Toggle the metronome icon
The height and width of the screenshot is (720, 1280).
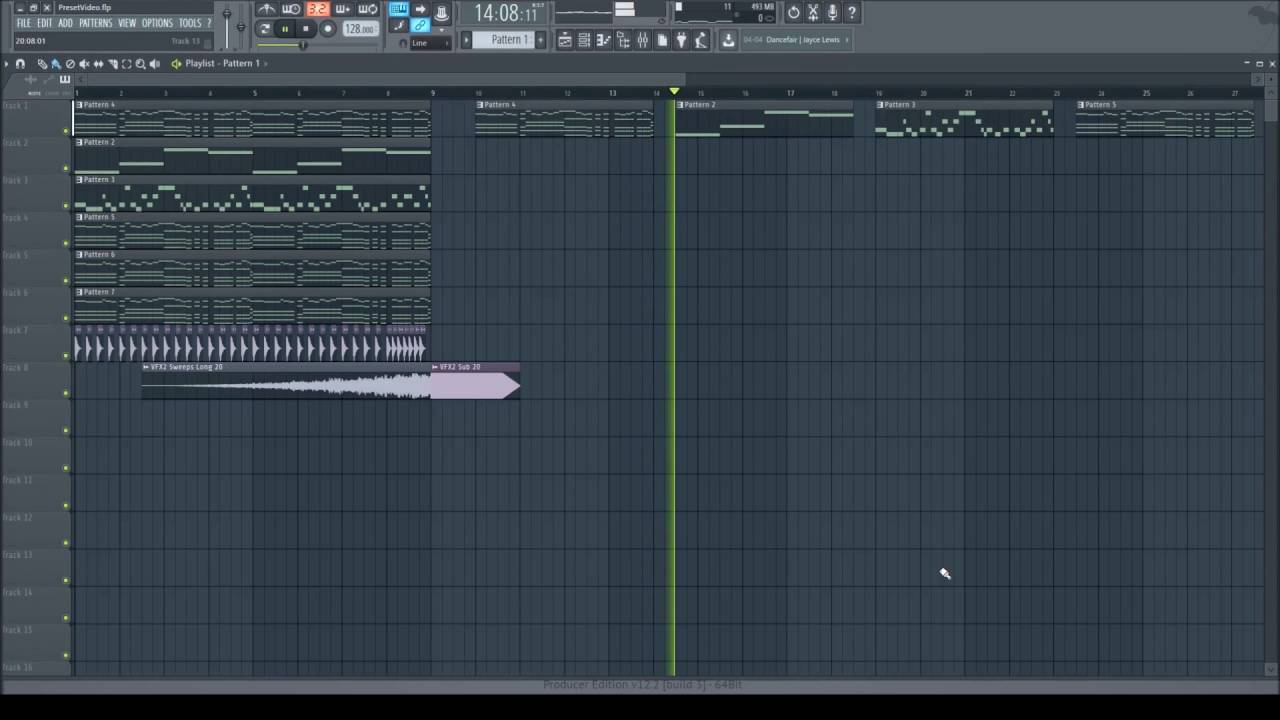tap(267, 9)
